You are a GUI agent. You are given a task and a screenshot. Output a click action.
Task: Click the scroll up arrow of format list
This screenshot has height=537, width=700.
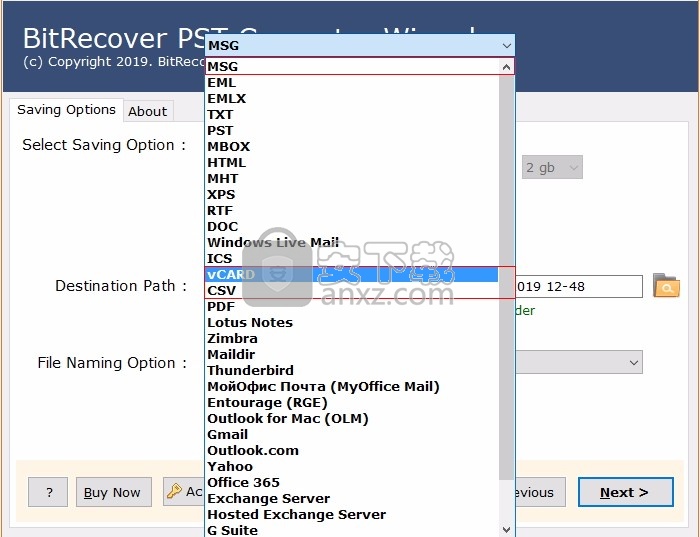coord(506,67)
